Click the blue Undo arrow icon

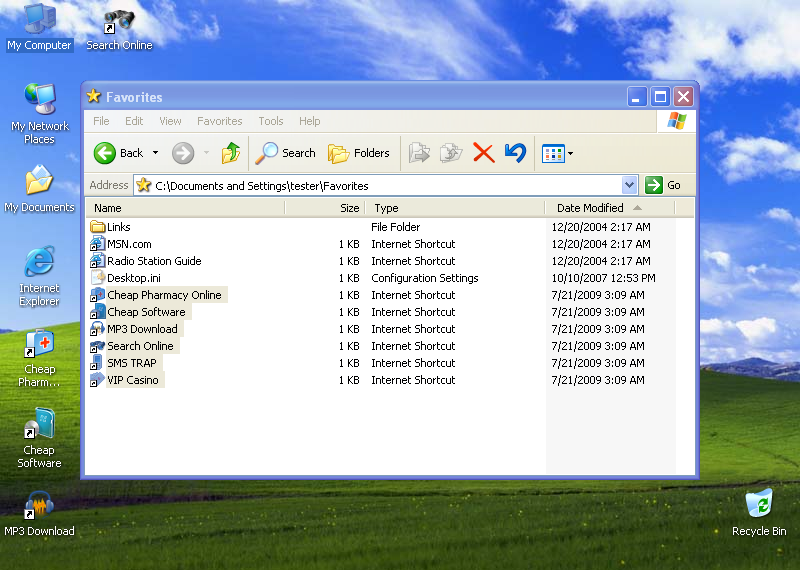click(x=515, y=153)
